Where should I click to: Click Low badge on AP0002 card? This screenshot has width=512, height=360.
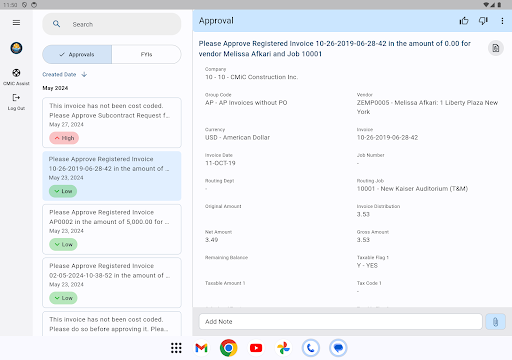(x=63, y=244)
